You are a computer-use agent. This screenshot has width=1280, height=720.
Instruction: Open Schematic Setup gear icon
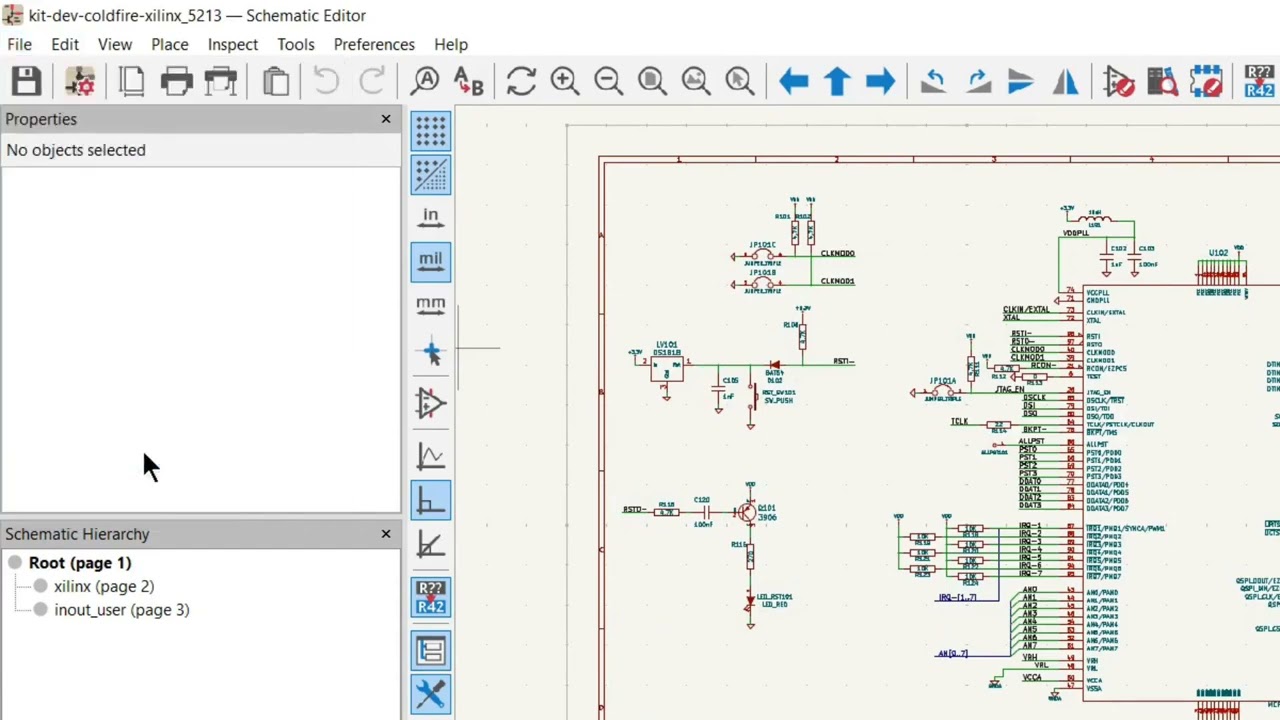click(x=80, y=81)
